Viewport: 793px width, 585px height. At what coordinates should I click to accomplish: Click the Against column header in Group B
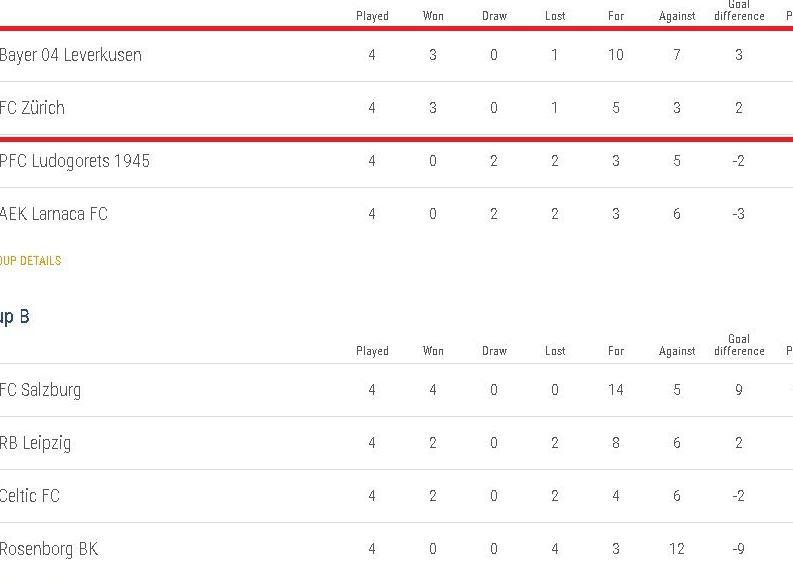pos(677,351)
